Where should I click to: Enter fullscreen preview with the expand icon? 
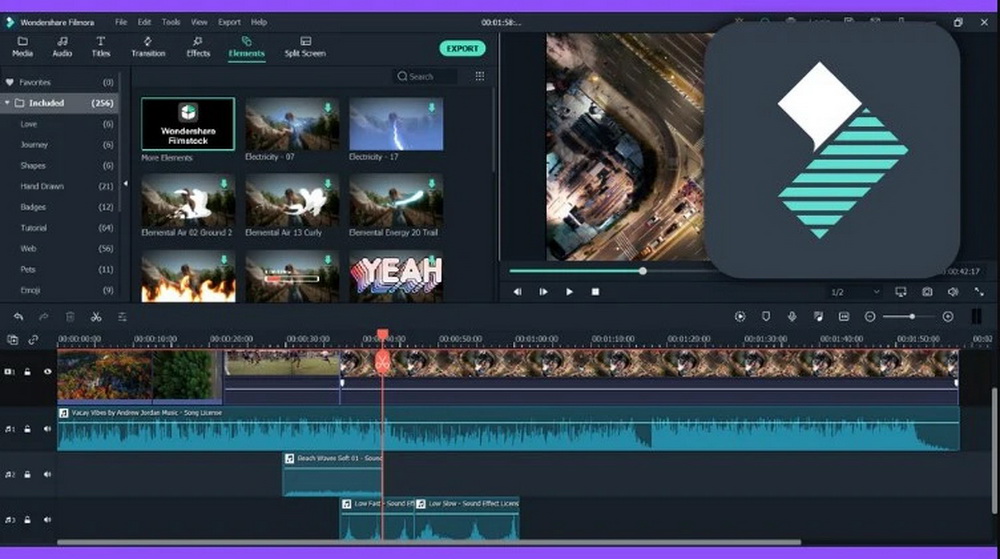979,292
